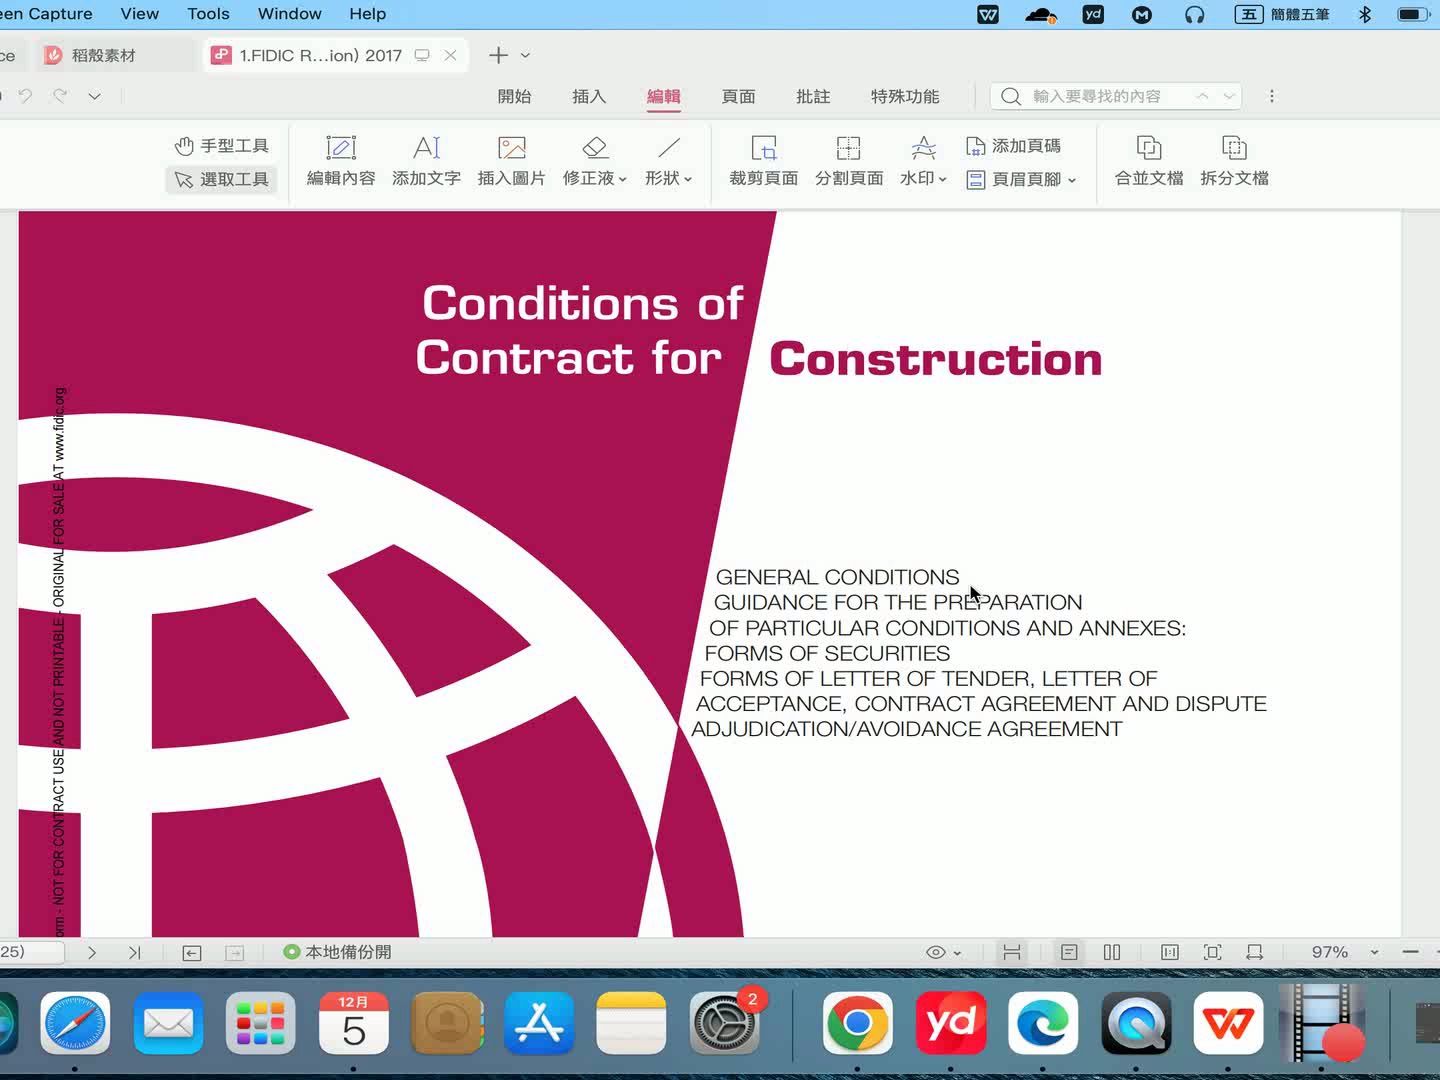
Task: Expand the zoom percentage dropdown
Action: pos(1374,952)
